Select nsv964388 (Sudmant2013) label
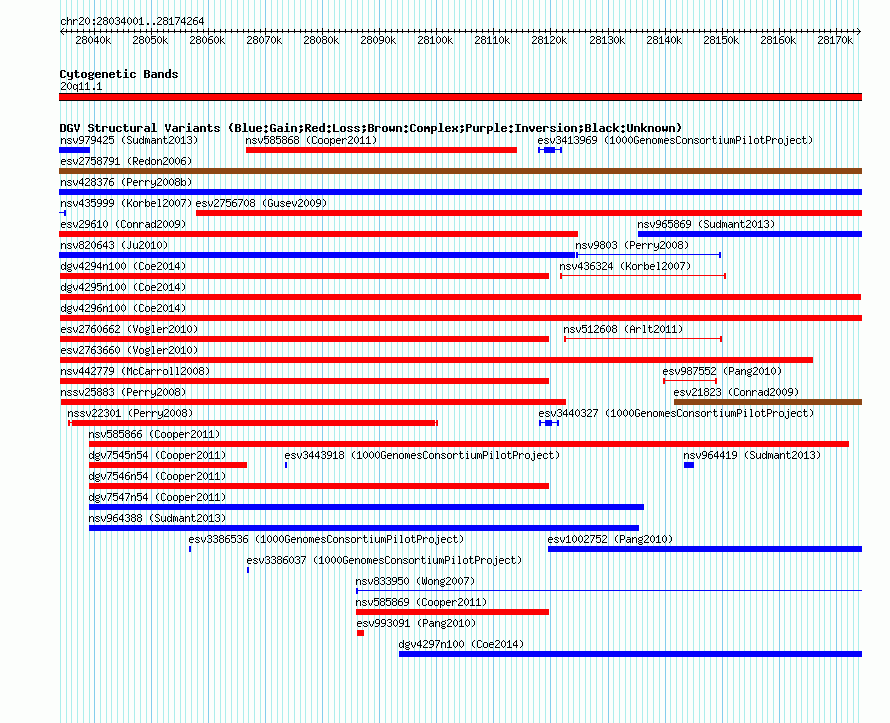Viewport: 890px width, 723px height. 157,518
